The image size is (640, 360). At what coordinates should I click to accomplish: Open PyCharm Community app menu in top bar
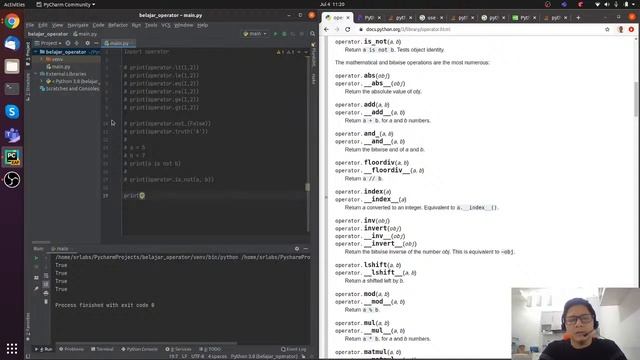pyautogui.click(x=65, y=4)
